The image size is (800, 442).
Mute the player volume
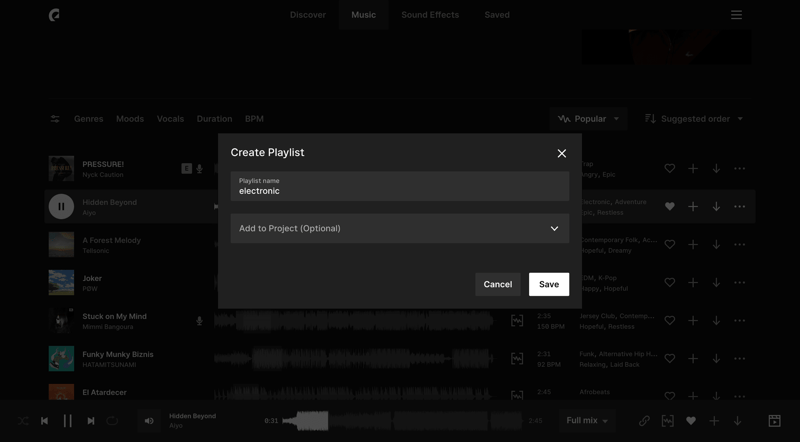coord(149,421)
